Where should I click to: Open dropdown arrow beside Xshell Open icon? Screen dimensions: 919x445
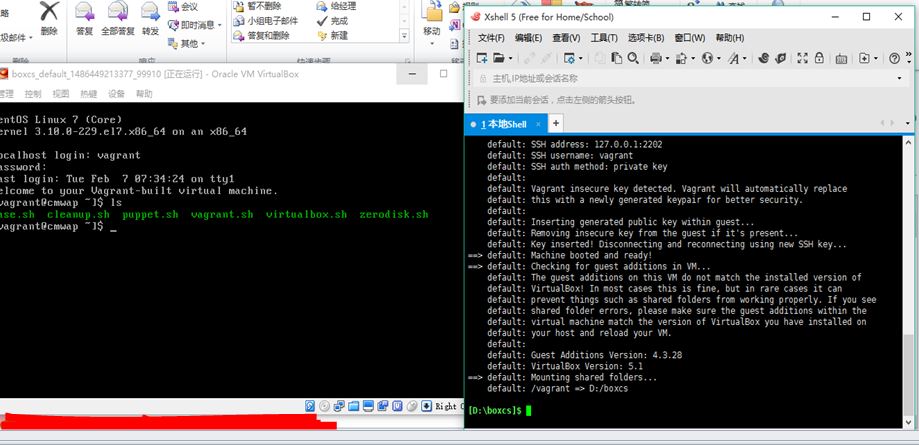(x=510, y=59)
